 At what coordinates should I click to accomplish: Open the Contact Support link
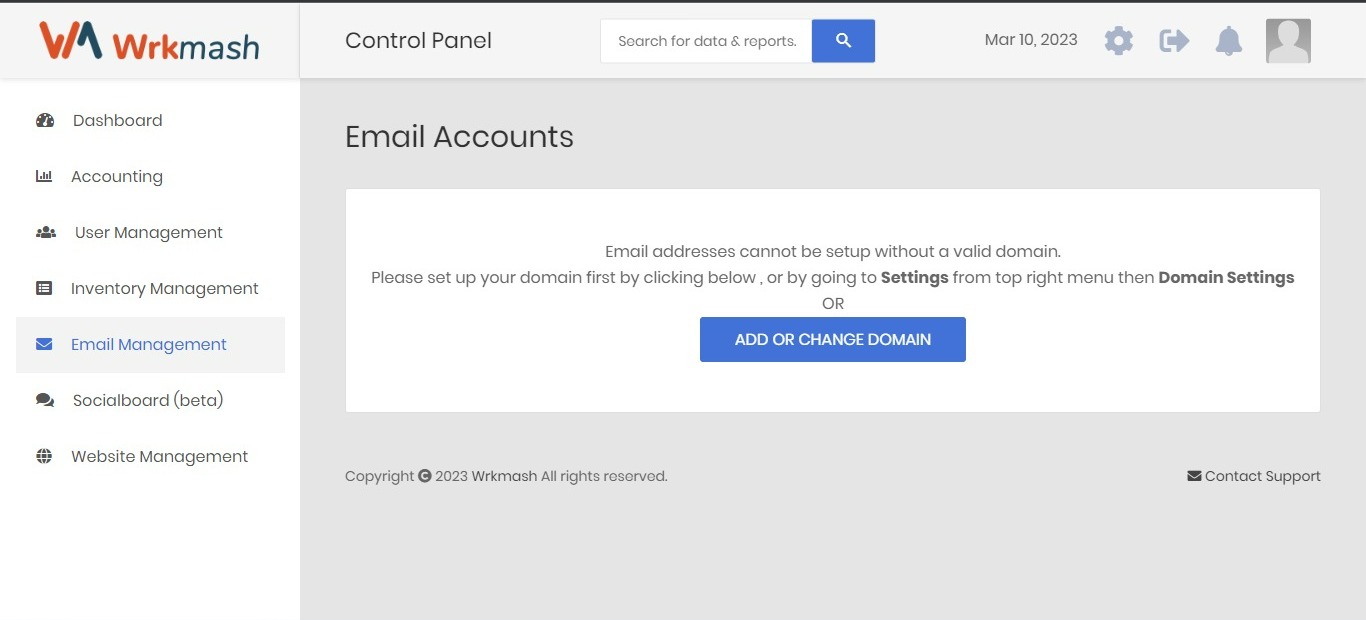[x=1254, y=476]
